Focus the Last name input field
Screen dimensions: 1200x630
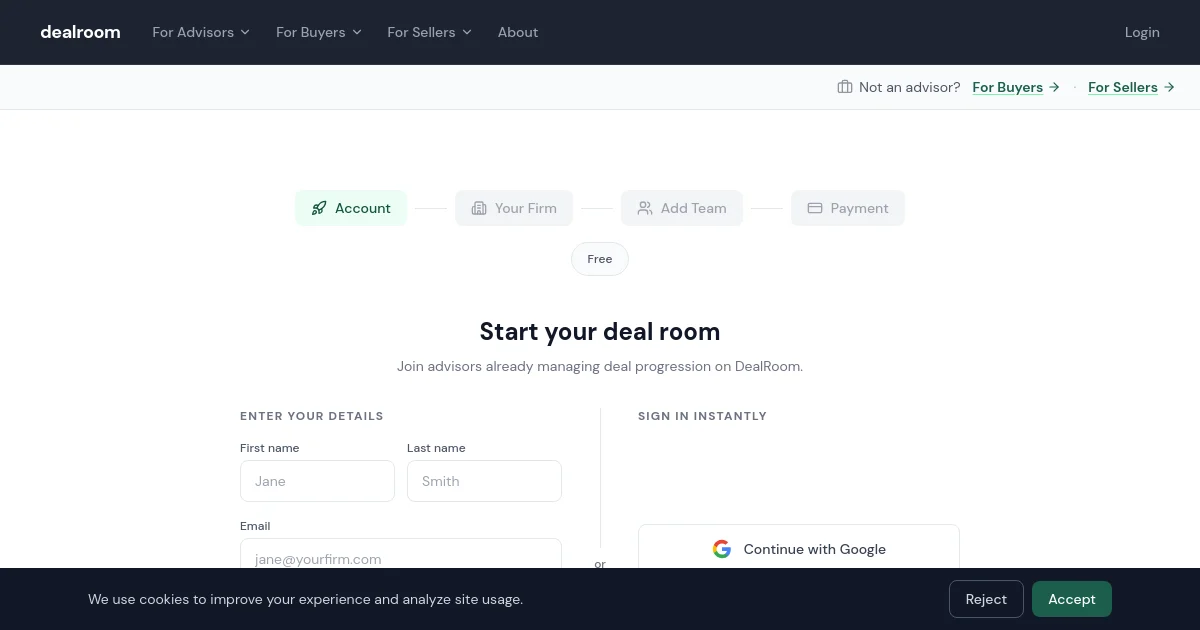[x=484, y=481]
